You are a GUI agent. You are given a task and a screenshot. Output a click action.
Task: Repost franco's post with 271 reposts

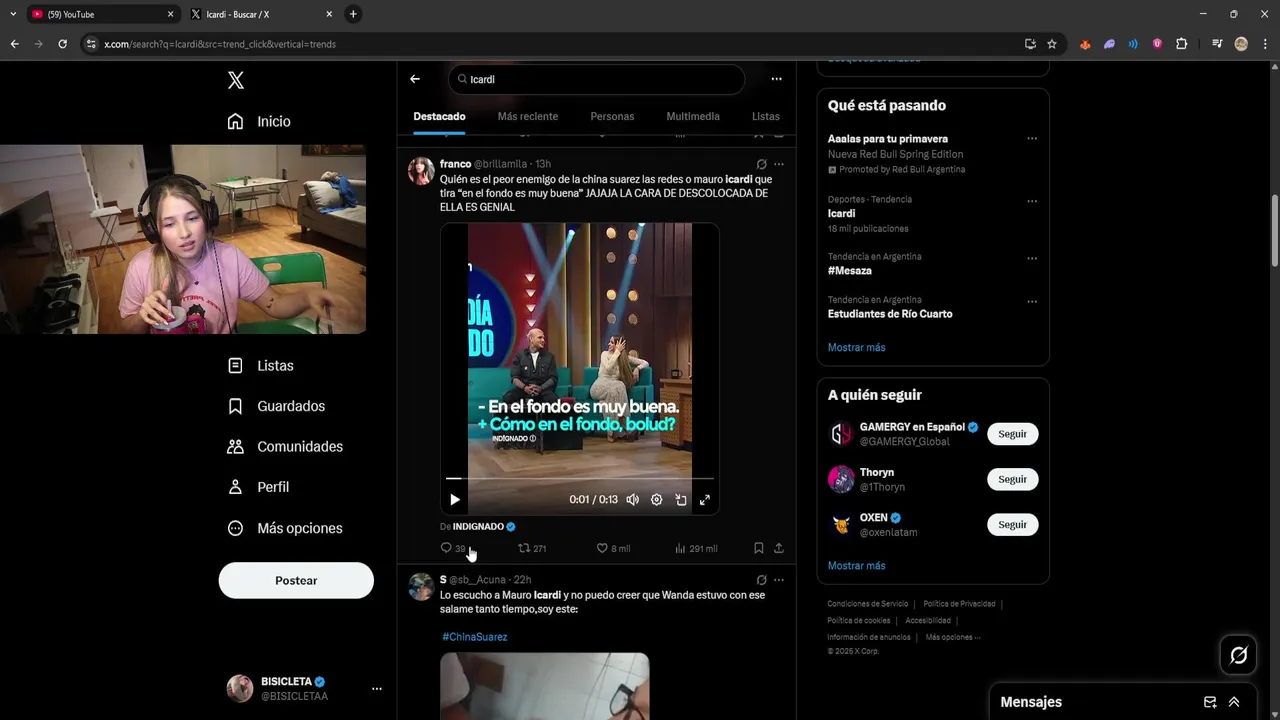coord(532,548)
